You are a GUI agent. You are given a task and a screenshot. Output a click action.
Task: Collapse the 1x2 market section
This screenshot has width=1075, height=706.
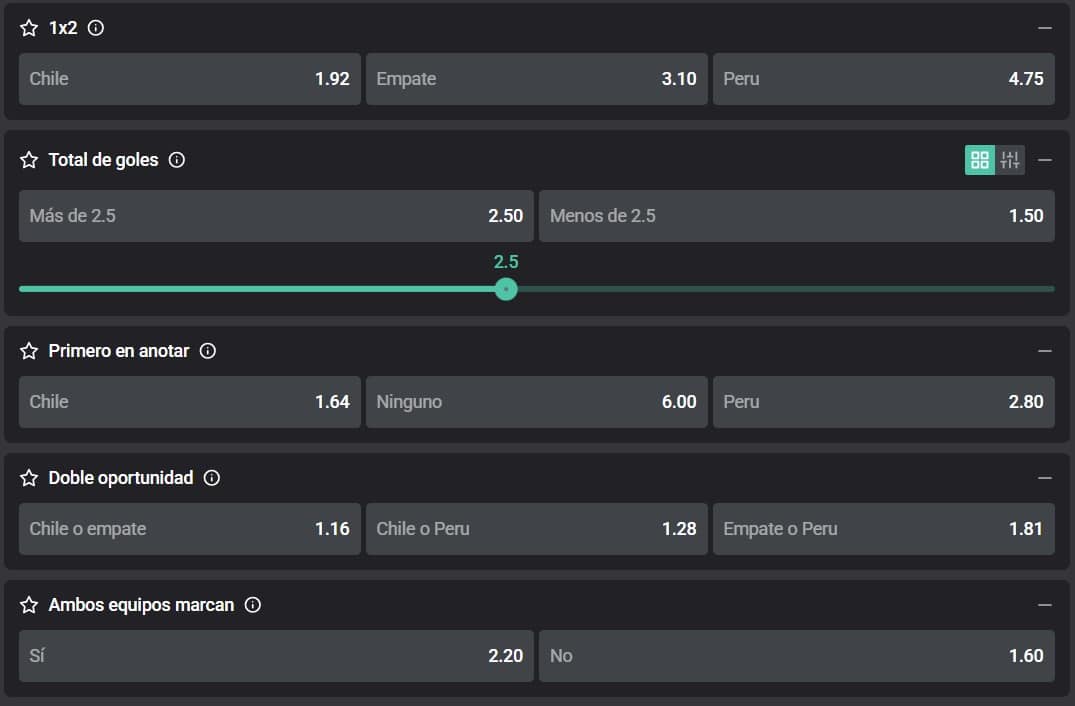click(x=1045, y=28)
